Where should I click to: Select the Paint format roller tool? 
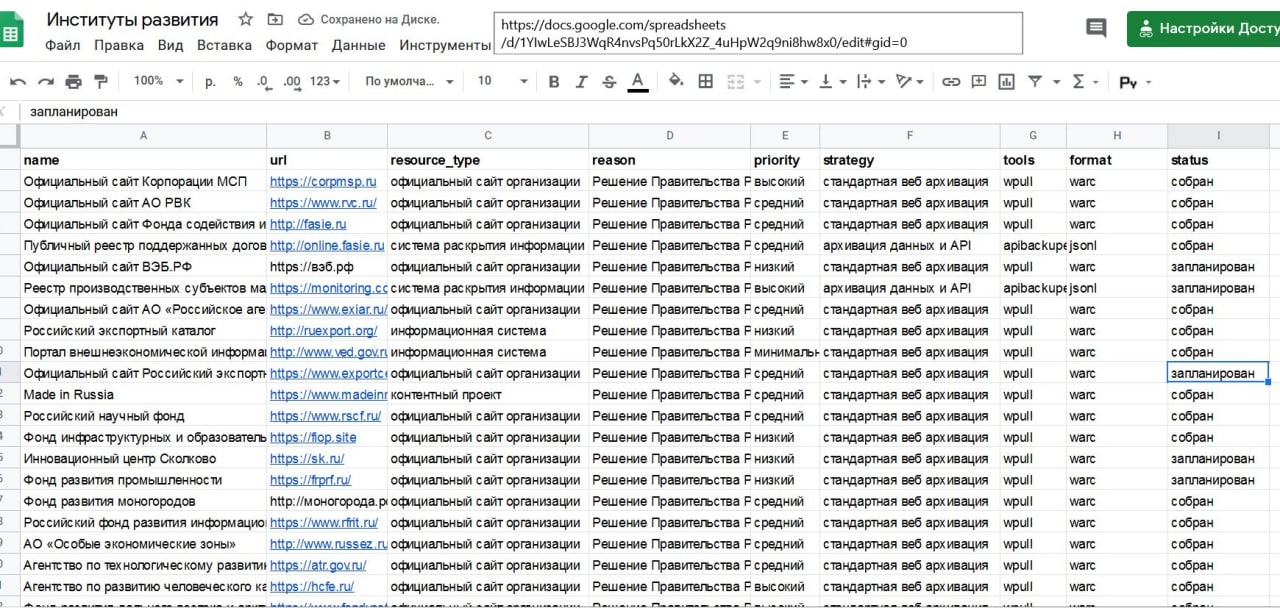(100, 81)
